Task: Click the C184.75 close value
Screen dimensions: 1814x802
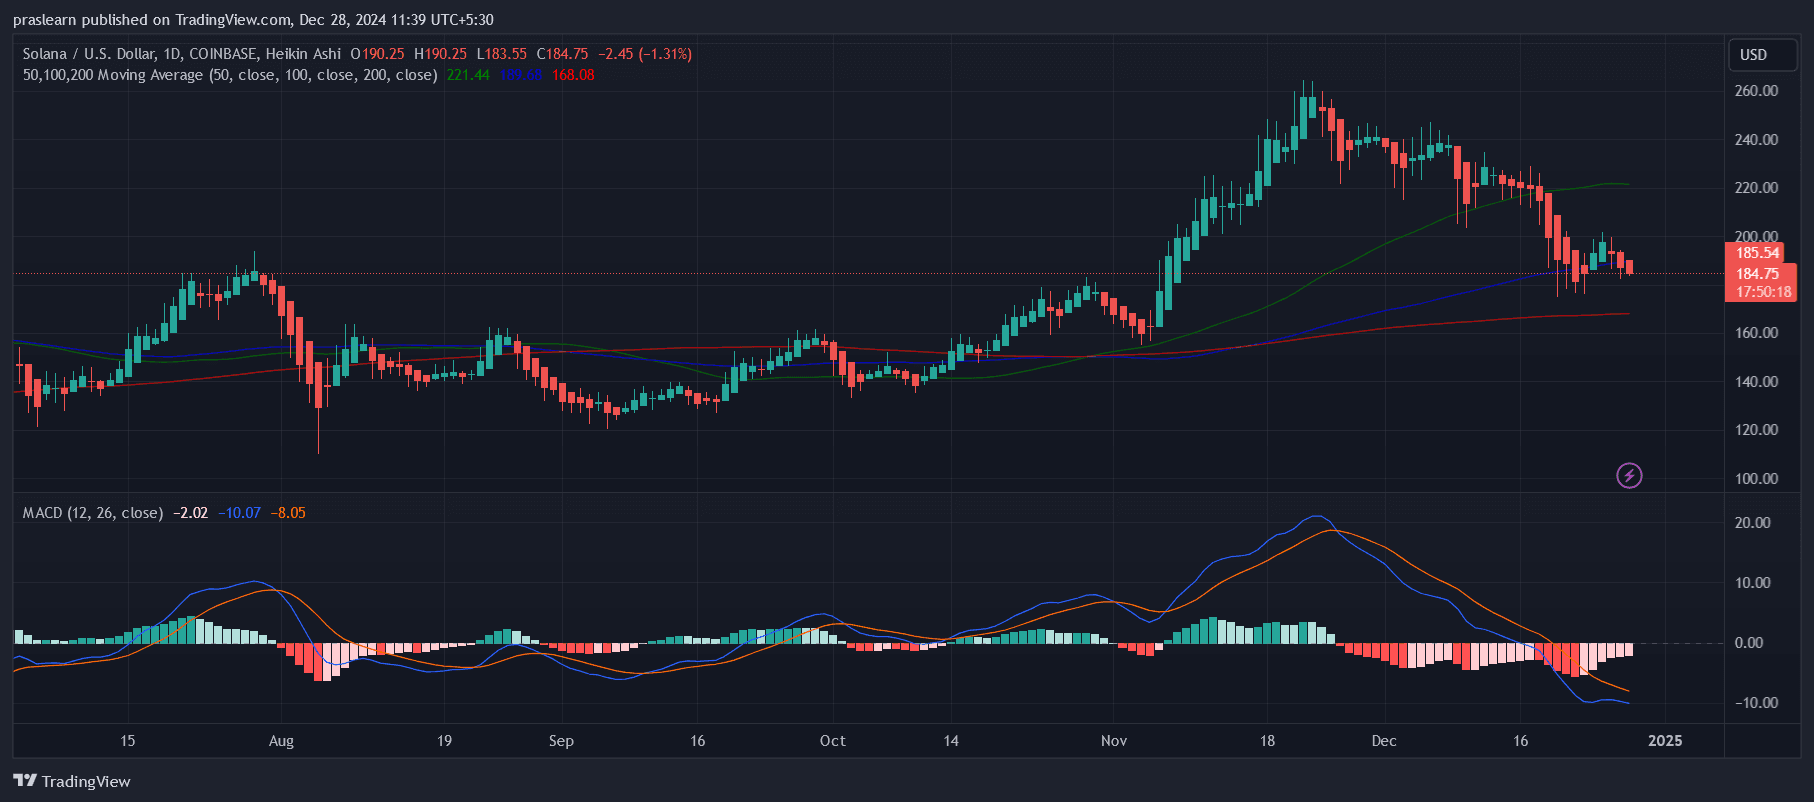Action: (562, 54)
